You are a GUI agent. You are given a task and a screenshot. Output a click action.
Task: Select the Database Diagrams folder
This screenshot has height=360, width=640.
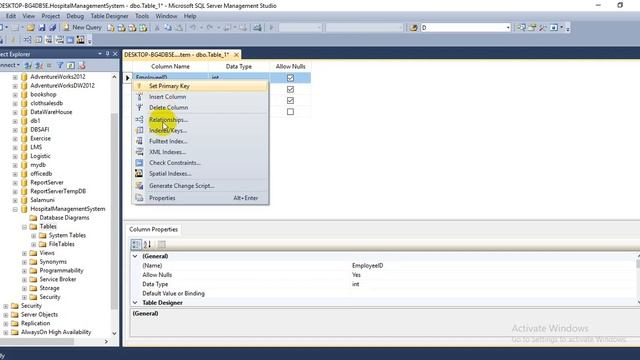pos(64,218)
